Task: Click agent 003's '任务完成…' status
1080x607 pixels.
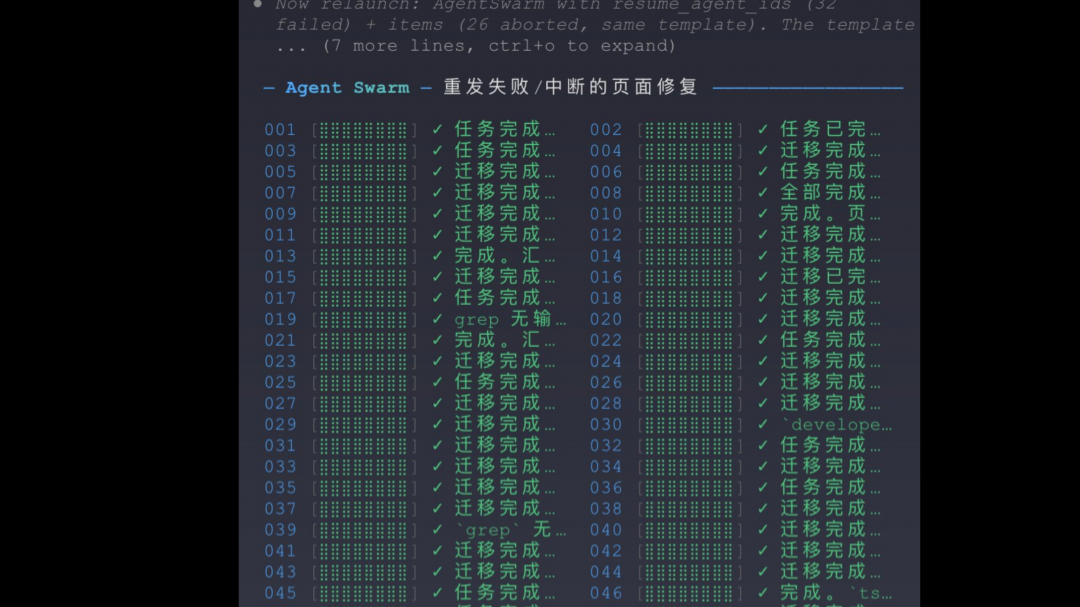Action: click(505, 151)
